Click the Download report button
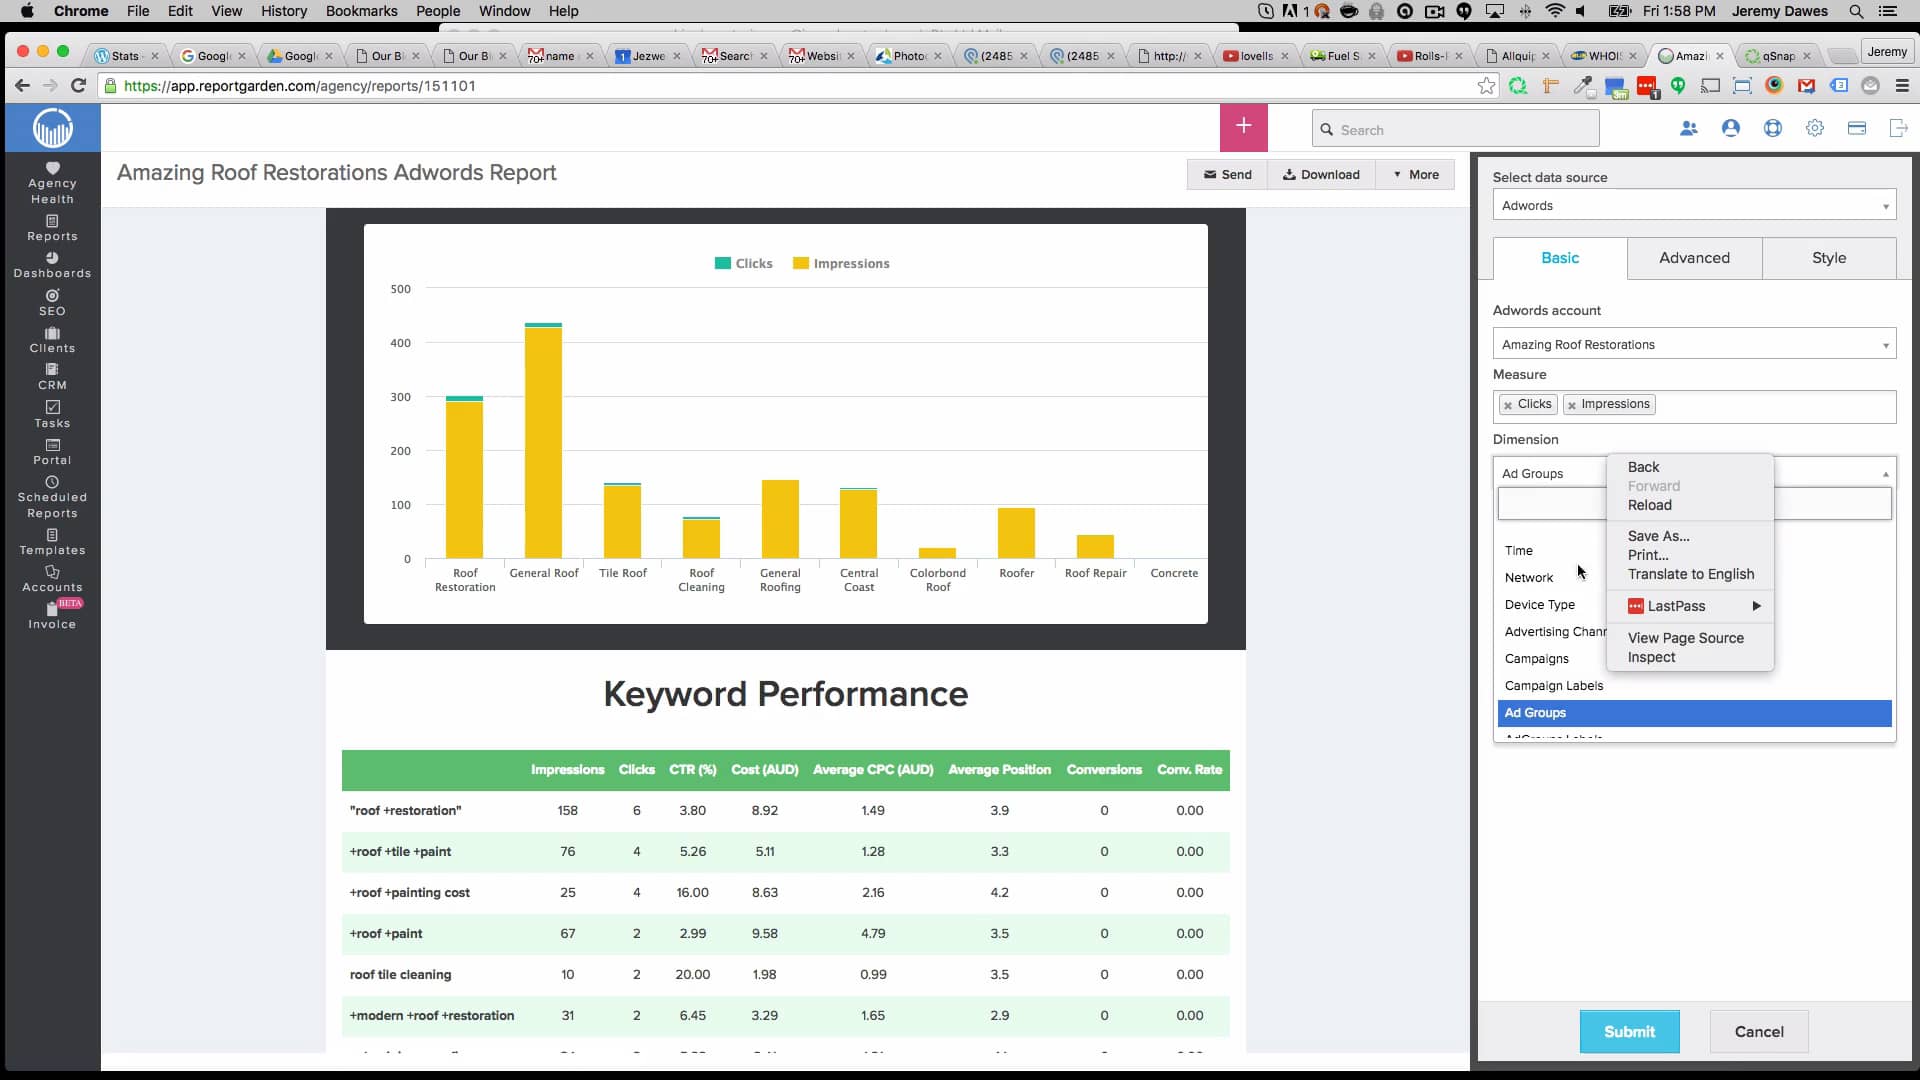This screenshot has height=1080, width=1920. [x=1321, y=174]
